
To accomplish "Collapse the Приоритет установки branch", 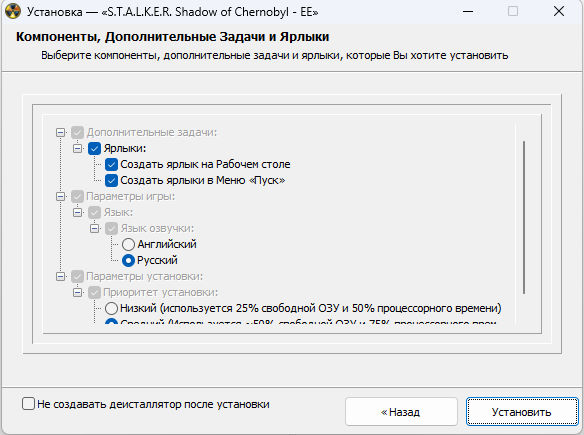I will click(x=77, y=292).
